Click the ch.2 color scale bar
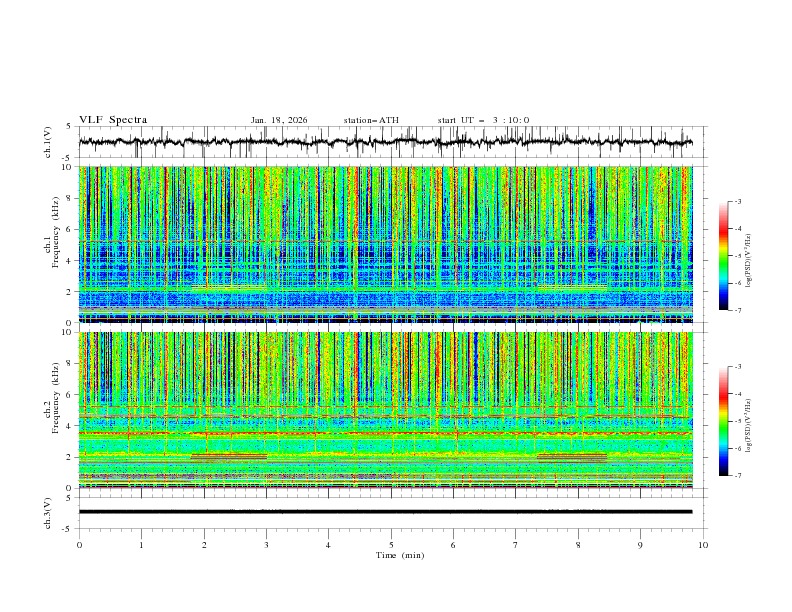 (724, 421)
